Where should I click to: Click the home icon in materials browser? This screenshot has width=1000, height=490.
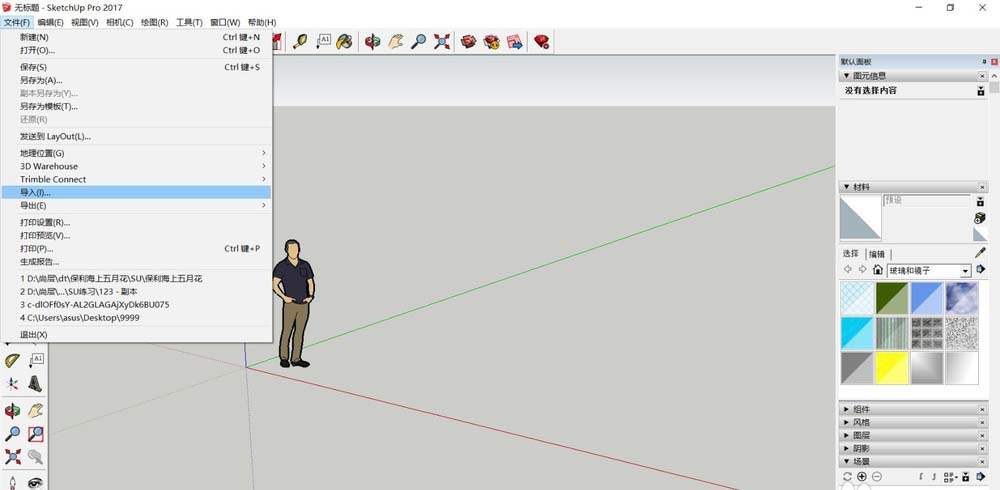click(878, 270)
